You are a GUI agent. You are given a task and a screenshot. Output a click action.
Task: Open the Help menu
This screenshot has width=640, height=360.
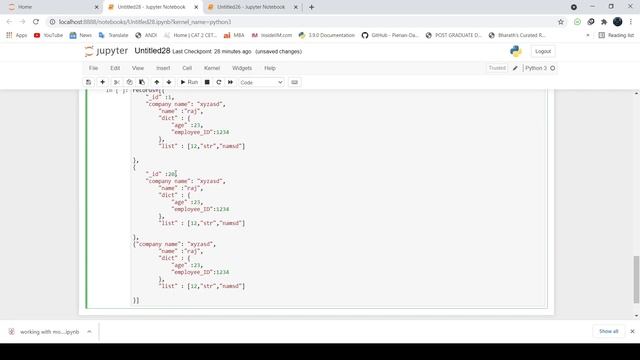tap(270, 68)
